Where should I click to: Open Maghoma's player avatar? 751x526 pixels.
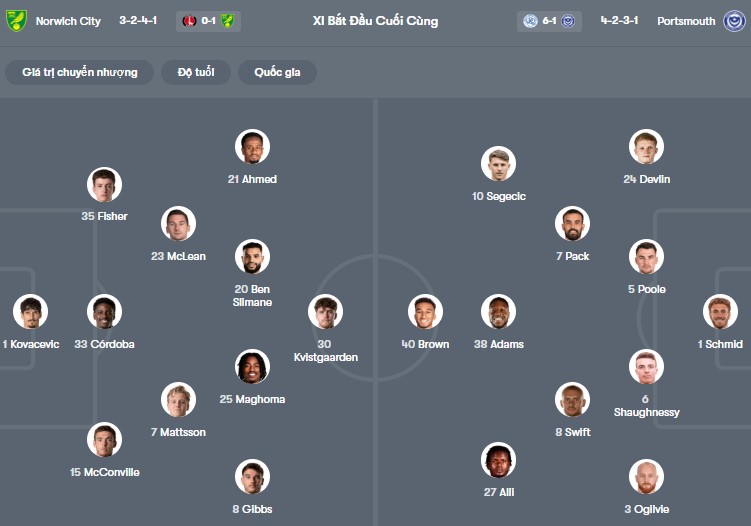[x=252, y=367]
